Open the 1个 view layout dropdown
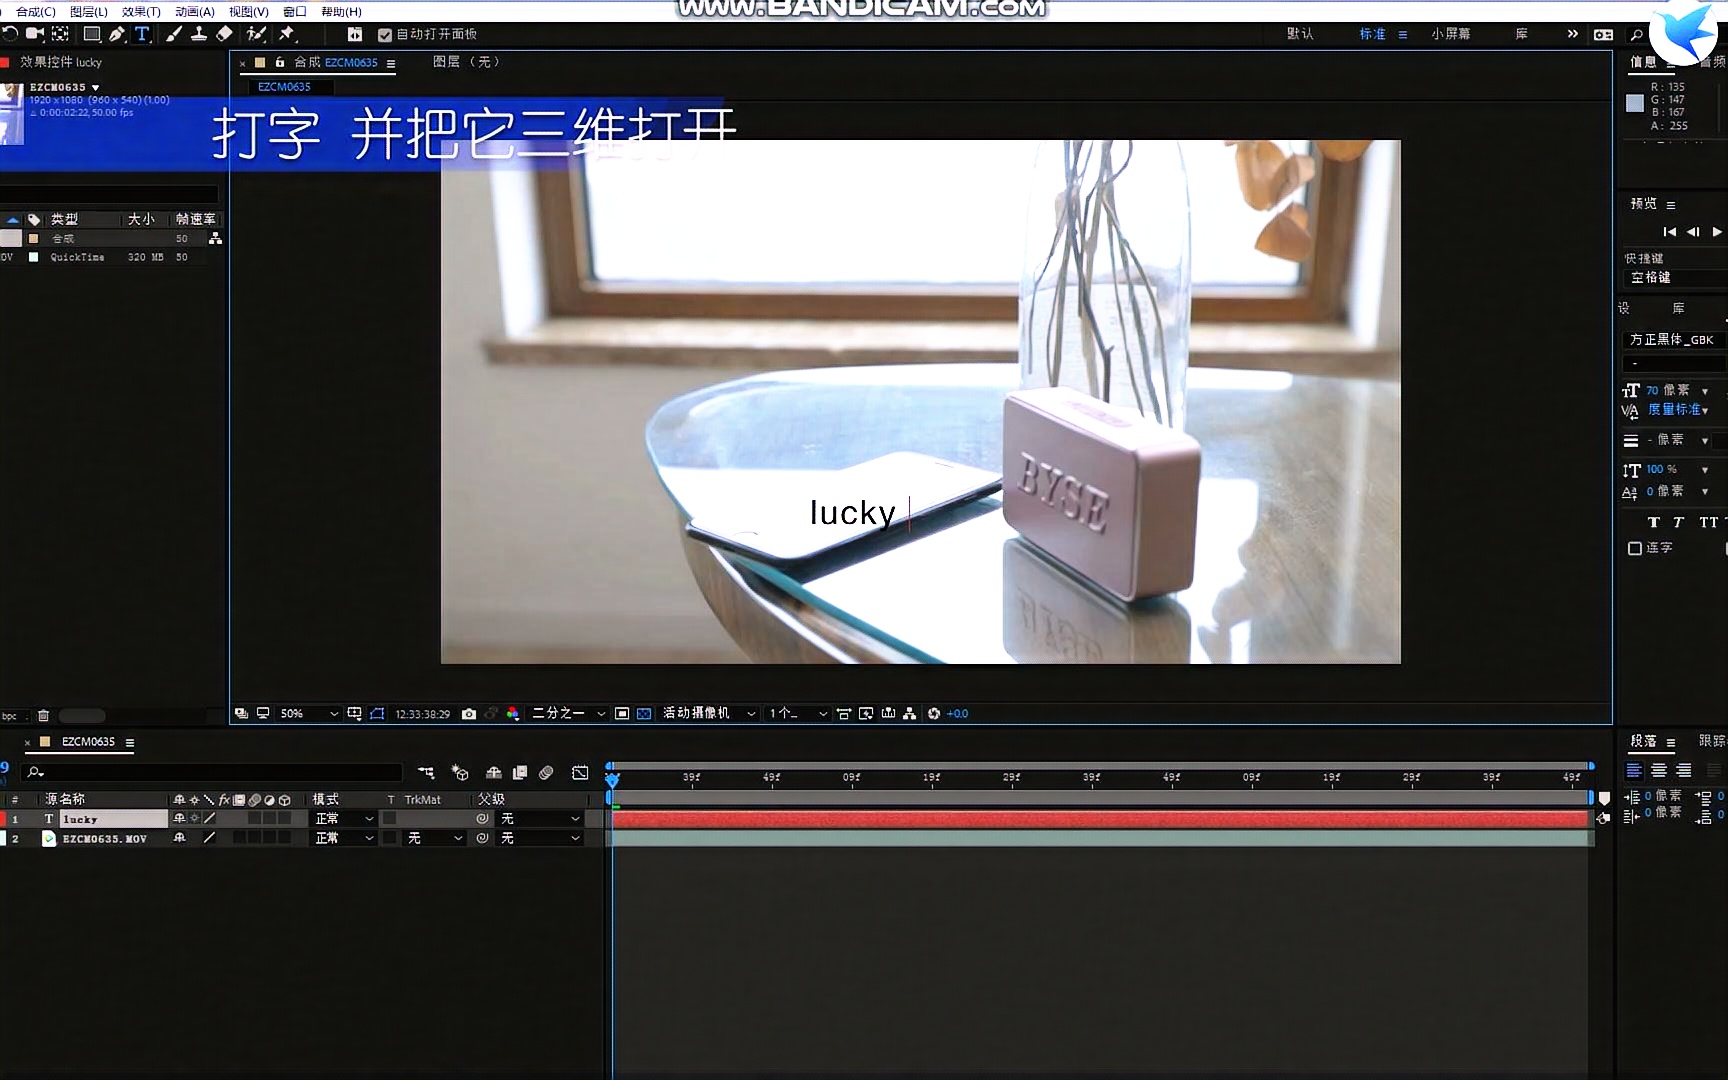This screenshot has width=1728, height=1080. (x=797, y=714)
